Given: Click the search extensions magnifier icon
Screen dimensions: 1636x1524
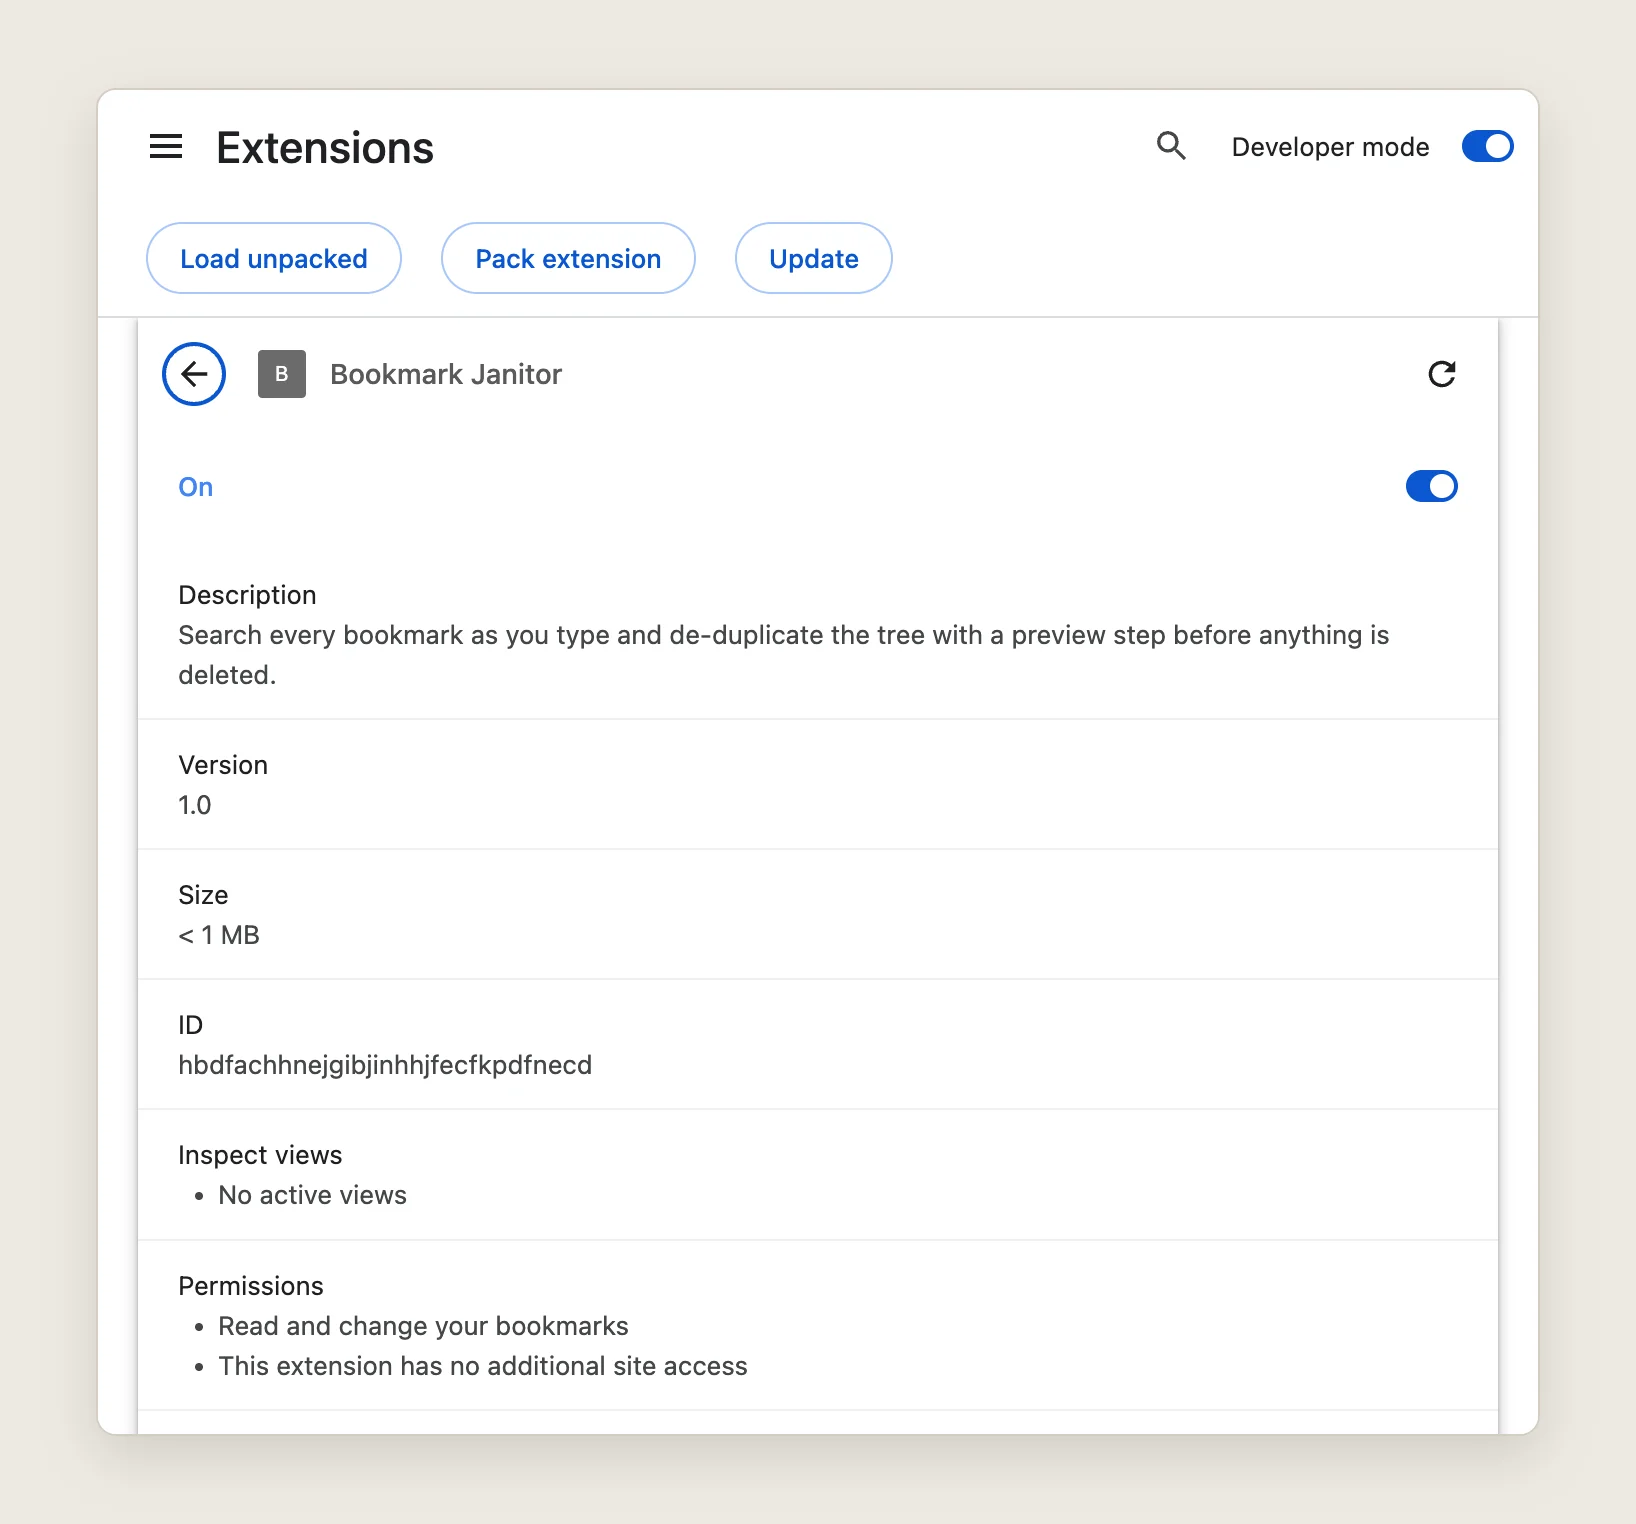Looking at the screenshot, I should 1171,146.
